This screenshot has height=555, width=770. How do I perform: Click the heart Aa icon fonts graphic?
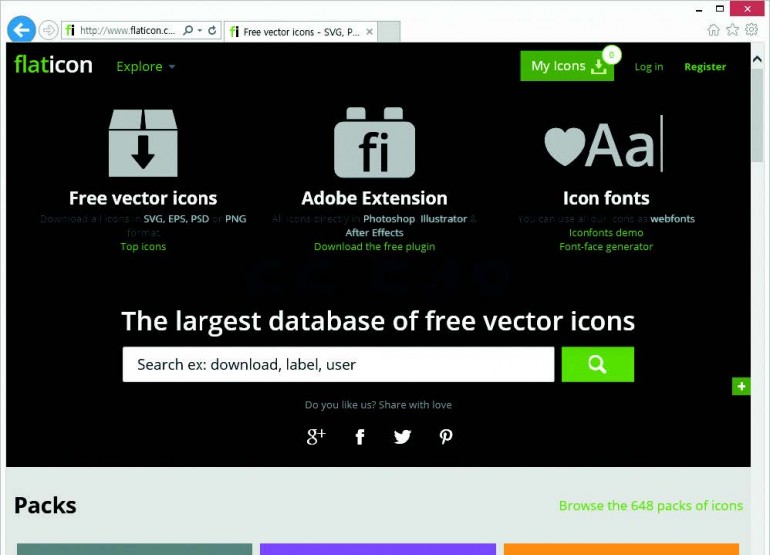[605, 143]
